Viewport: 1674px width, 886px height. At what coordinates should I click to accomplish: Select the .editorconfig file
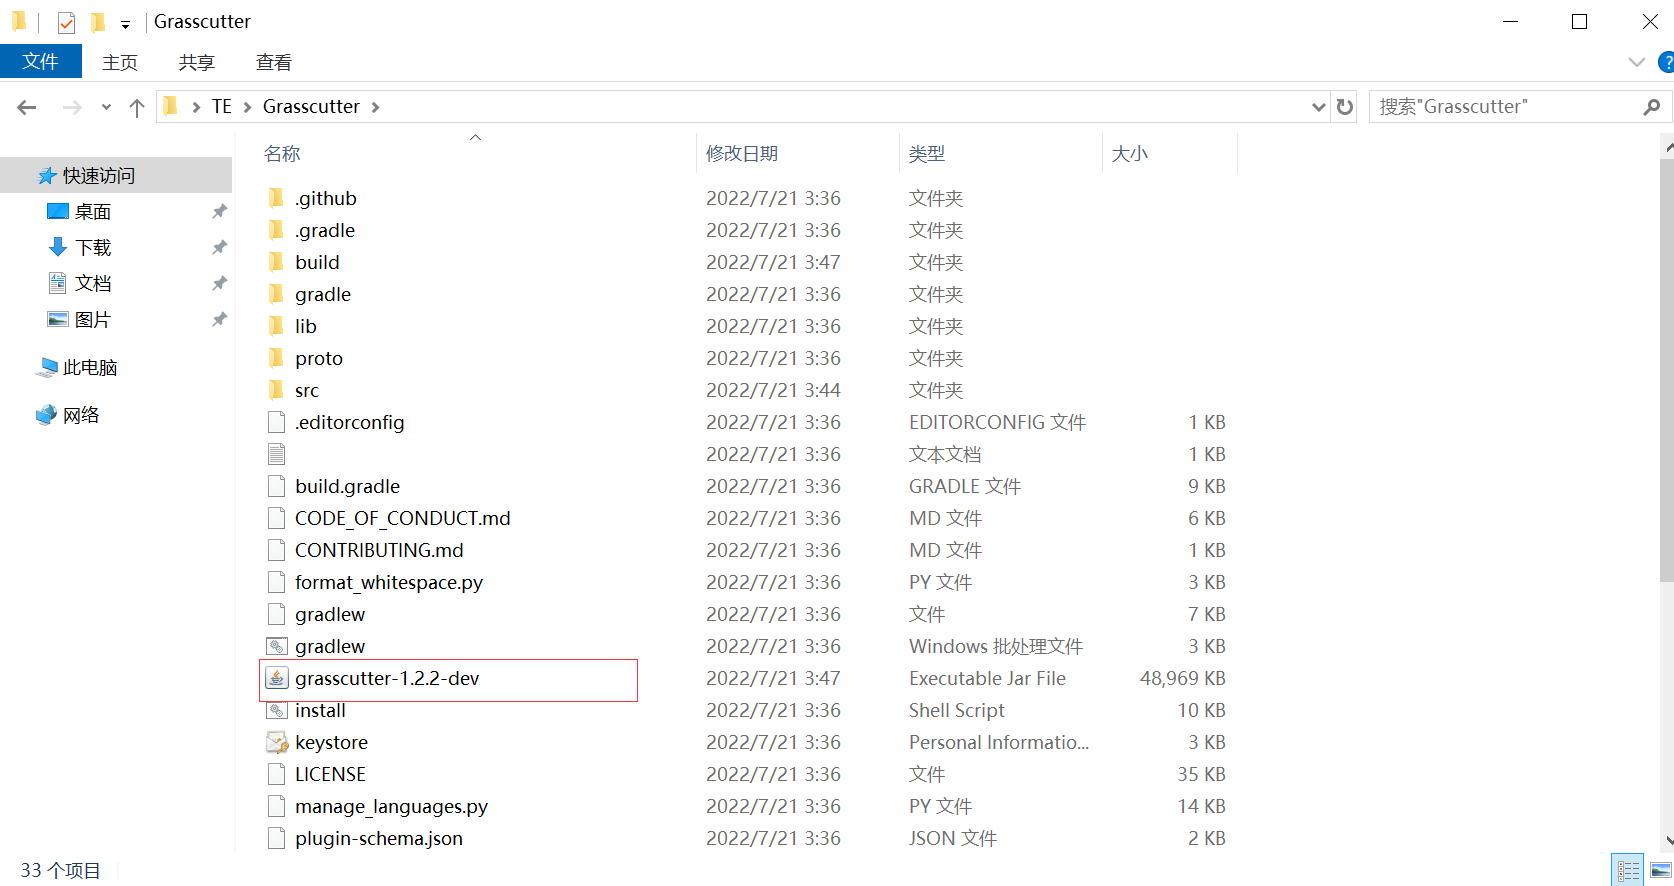point(350,422)
